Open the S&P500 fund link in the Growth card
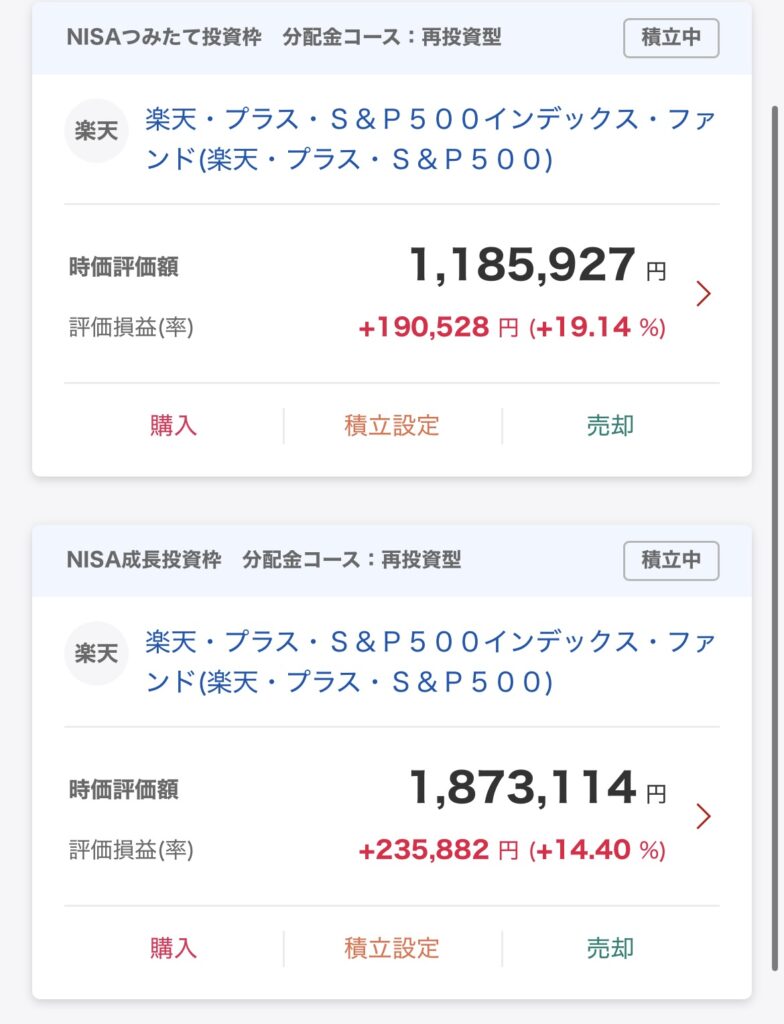This screenshot has width=784, height=1024. tap(430, 662)
